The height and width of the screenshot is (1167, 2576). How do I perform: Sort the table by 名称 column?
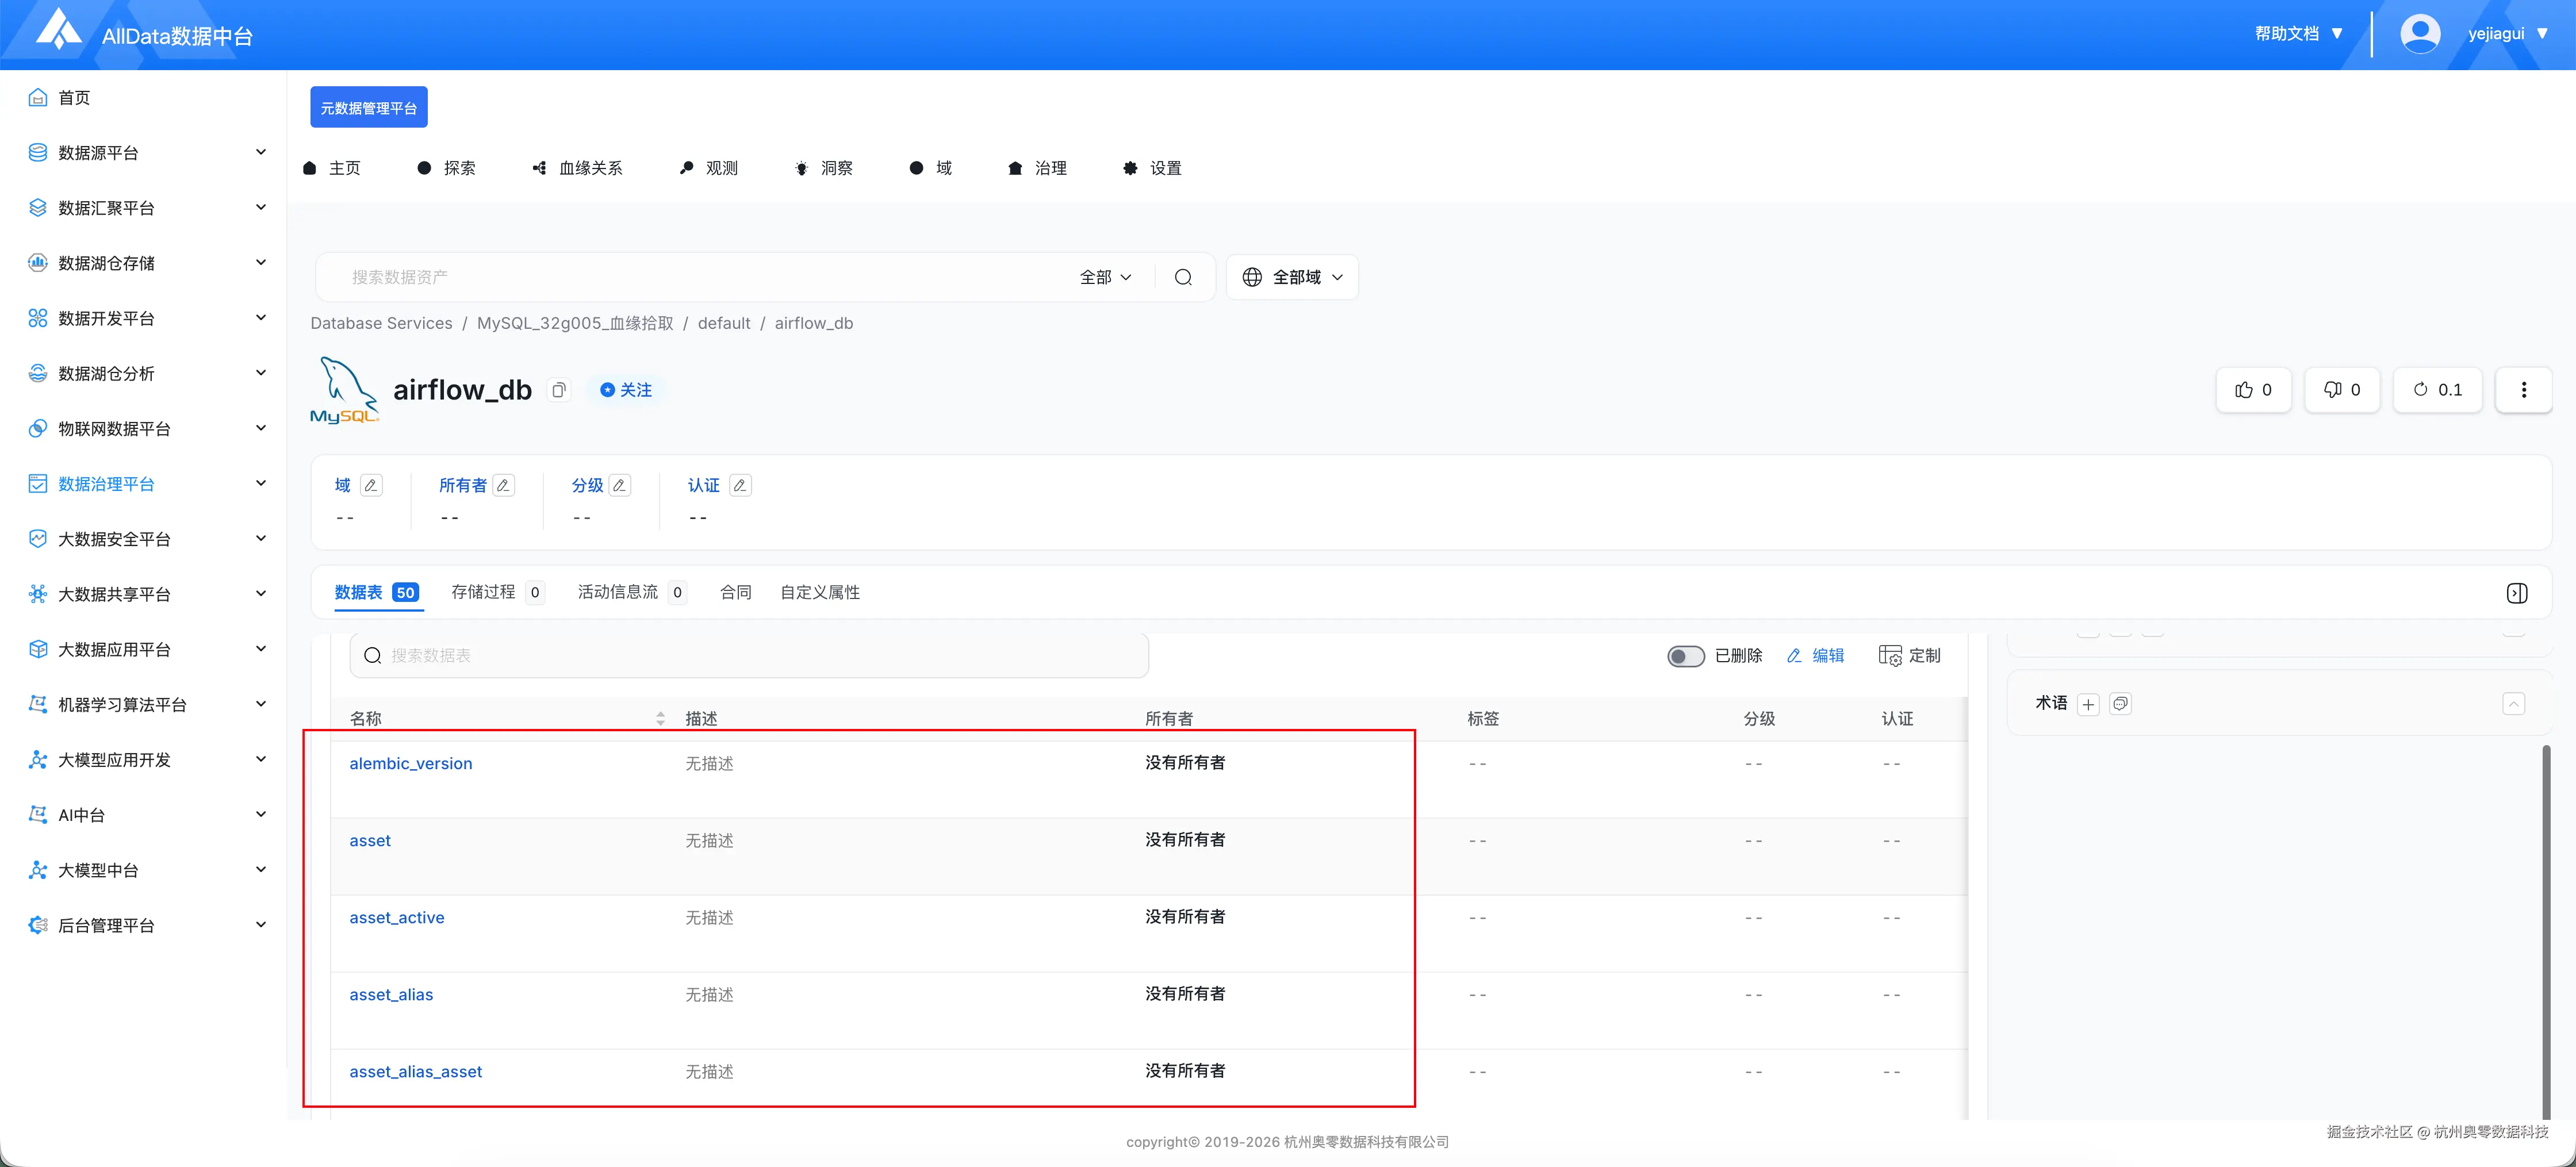[661, 719]
